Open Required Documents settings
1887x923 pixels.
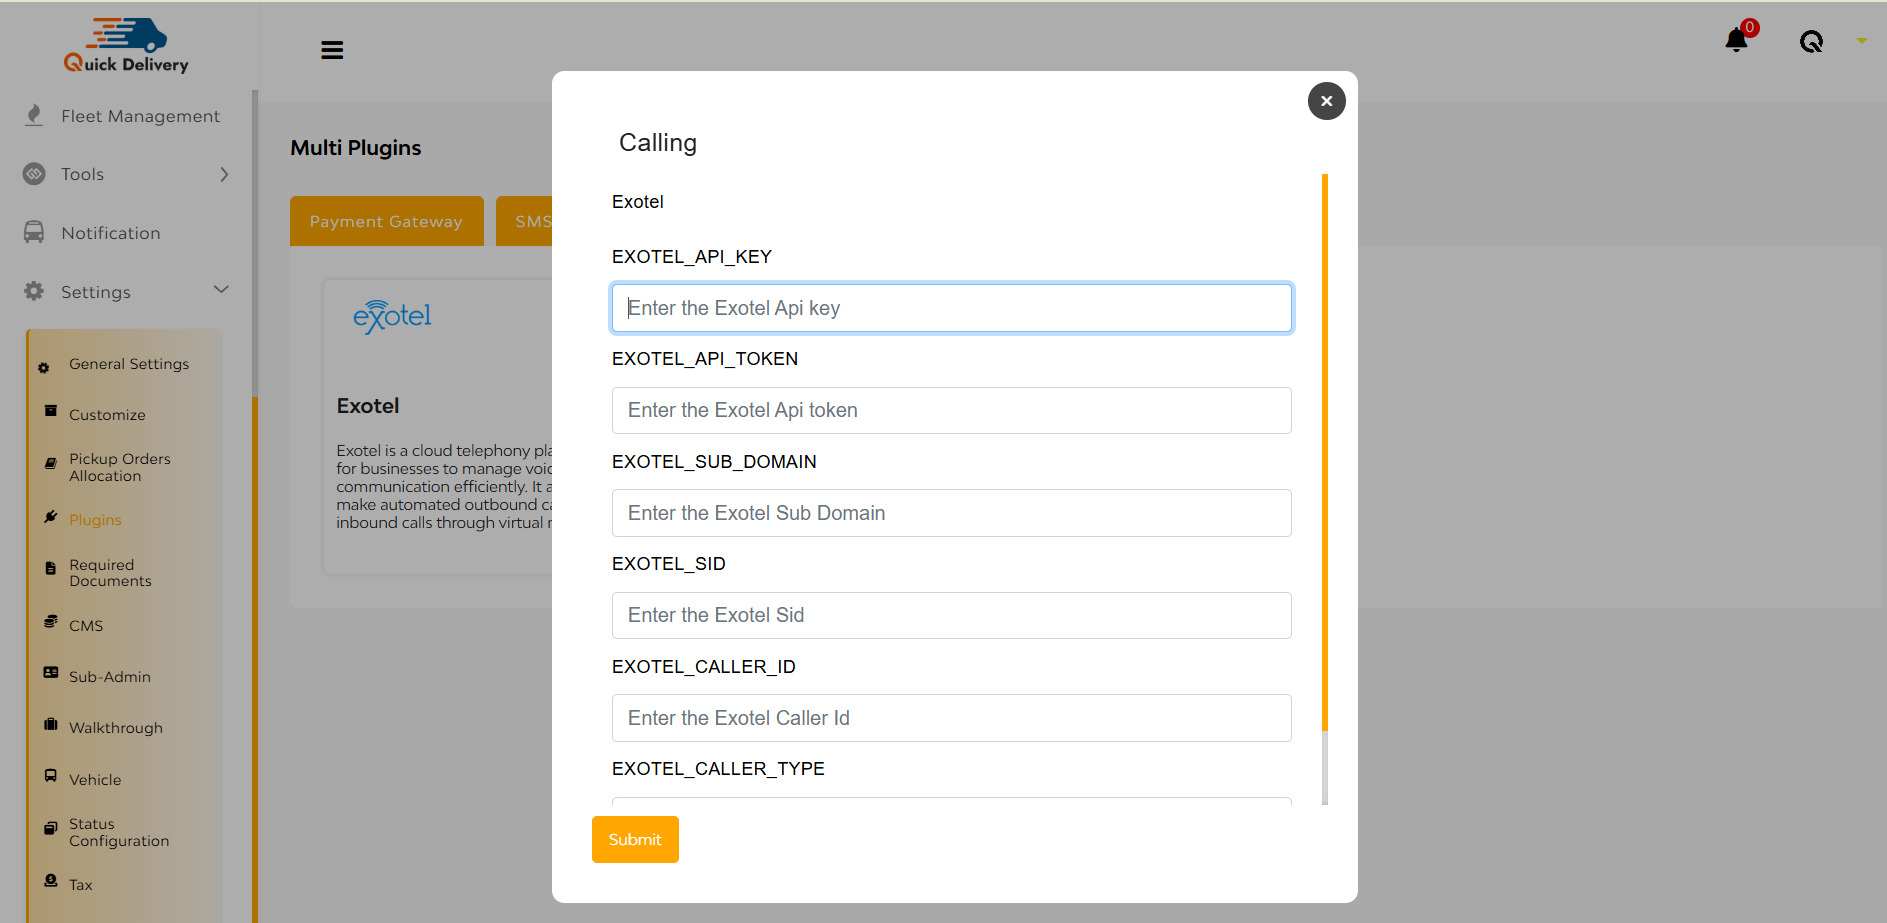(x=110, y=573)
